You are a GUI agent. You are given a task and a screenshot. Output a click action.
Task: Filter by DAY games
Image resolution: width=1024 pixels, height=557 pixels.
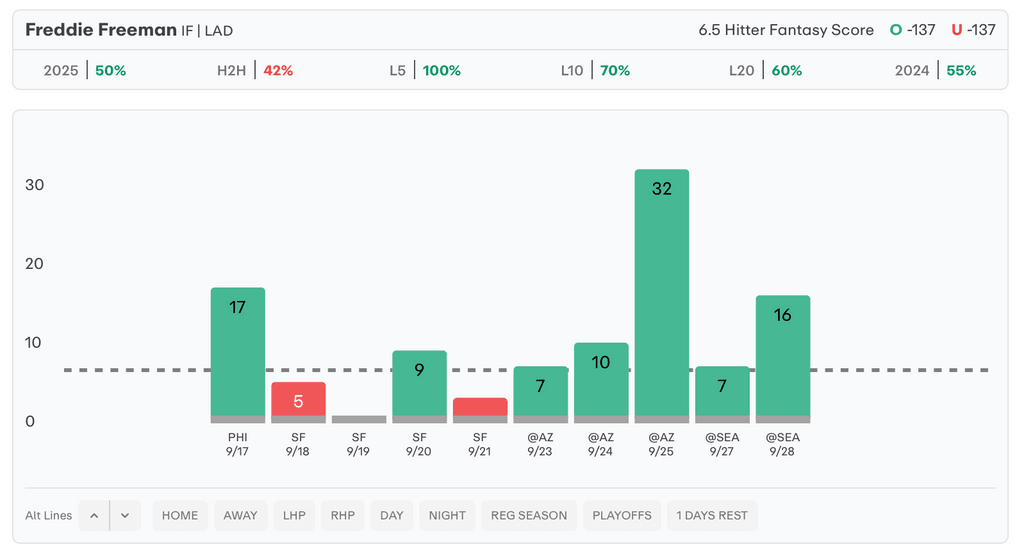click(x=392, y=515)
